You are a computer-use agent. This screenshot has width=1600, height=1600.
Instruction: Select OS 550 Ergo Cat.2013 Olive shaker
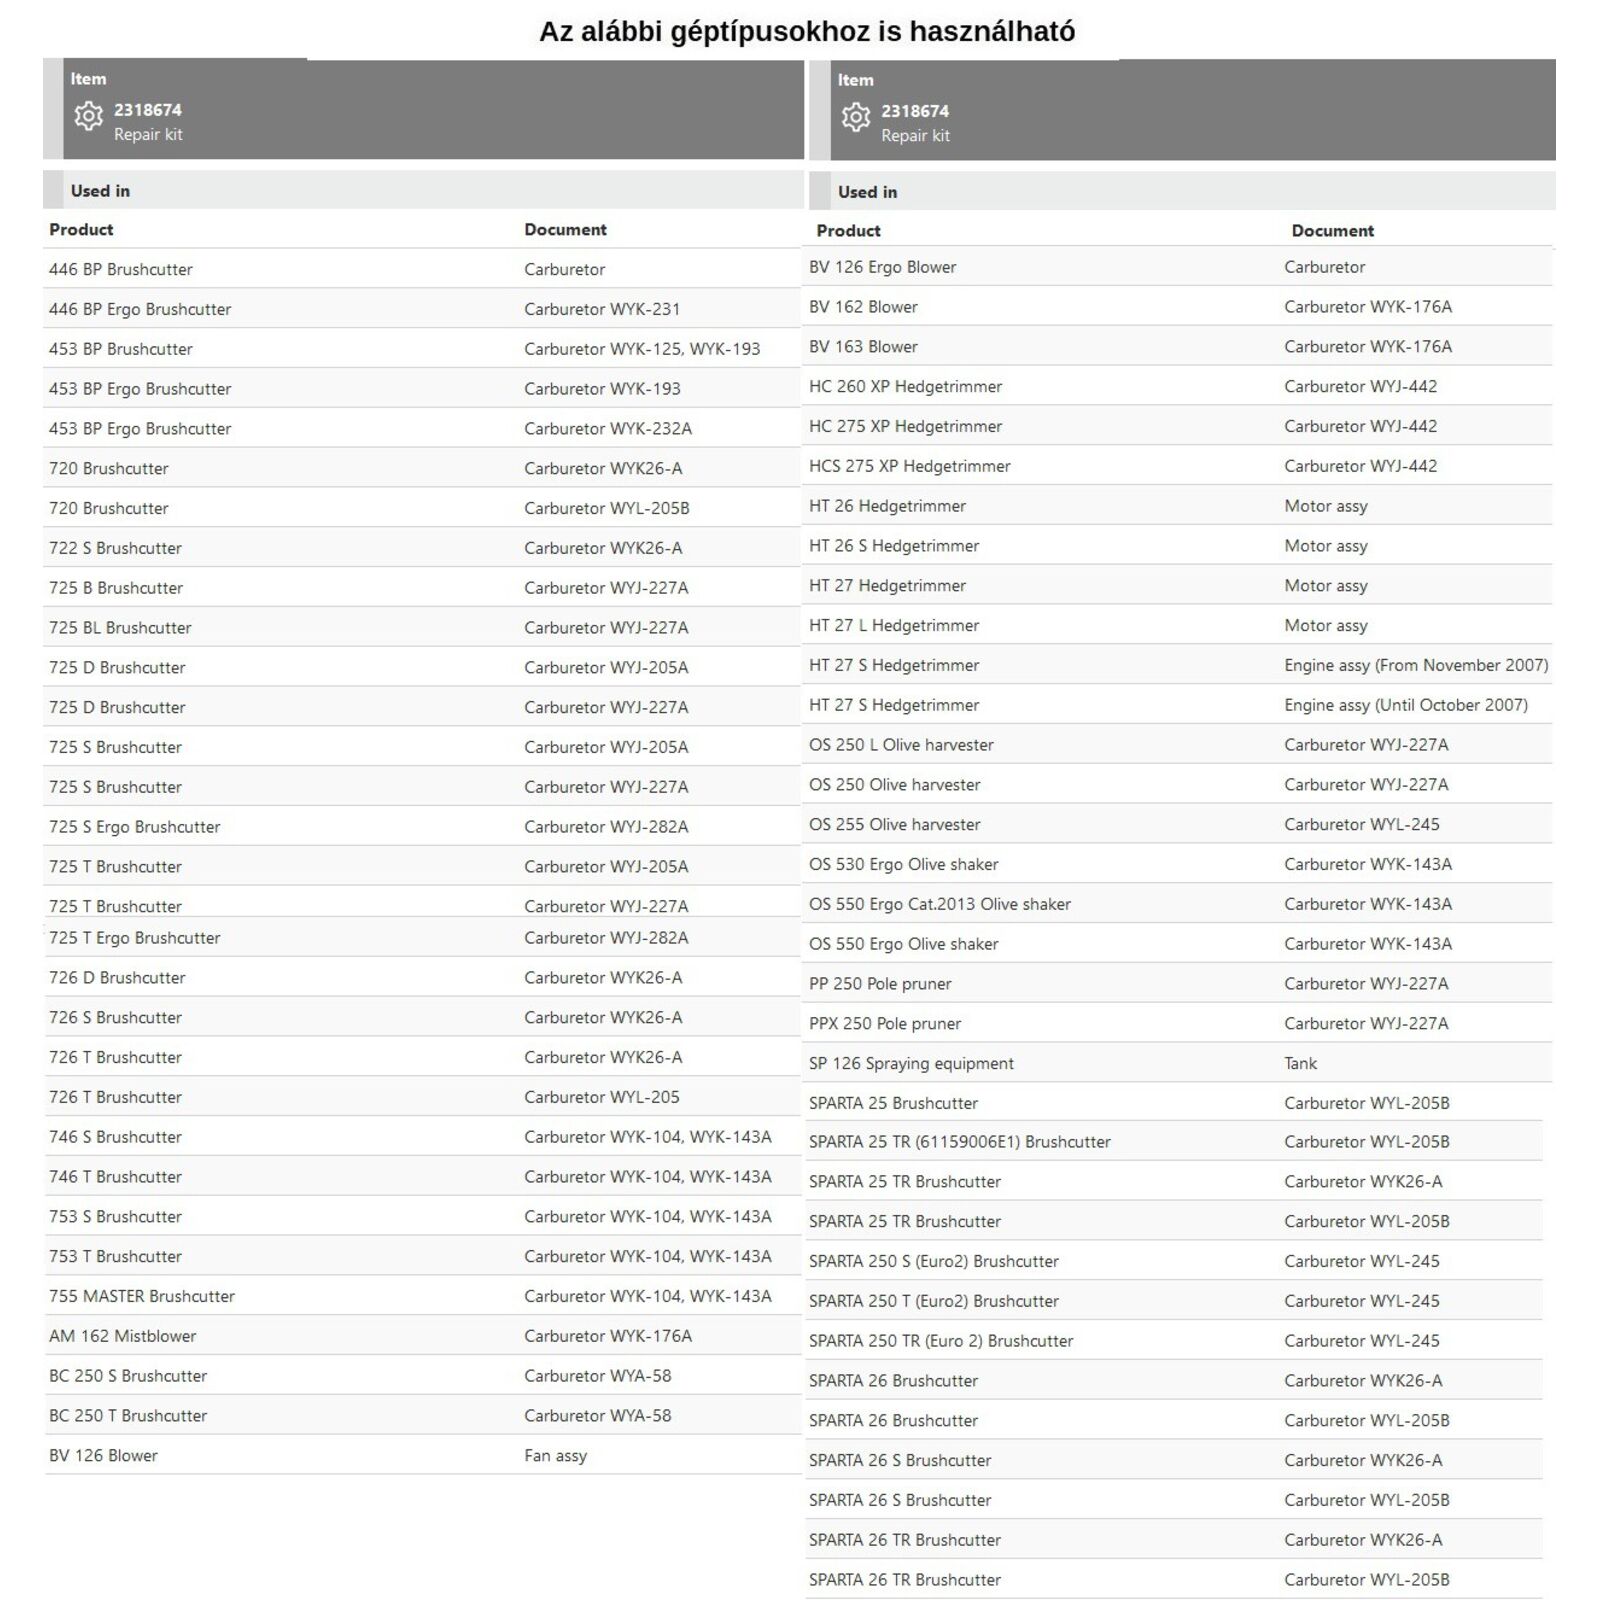939,904
